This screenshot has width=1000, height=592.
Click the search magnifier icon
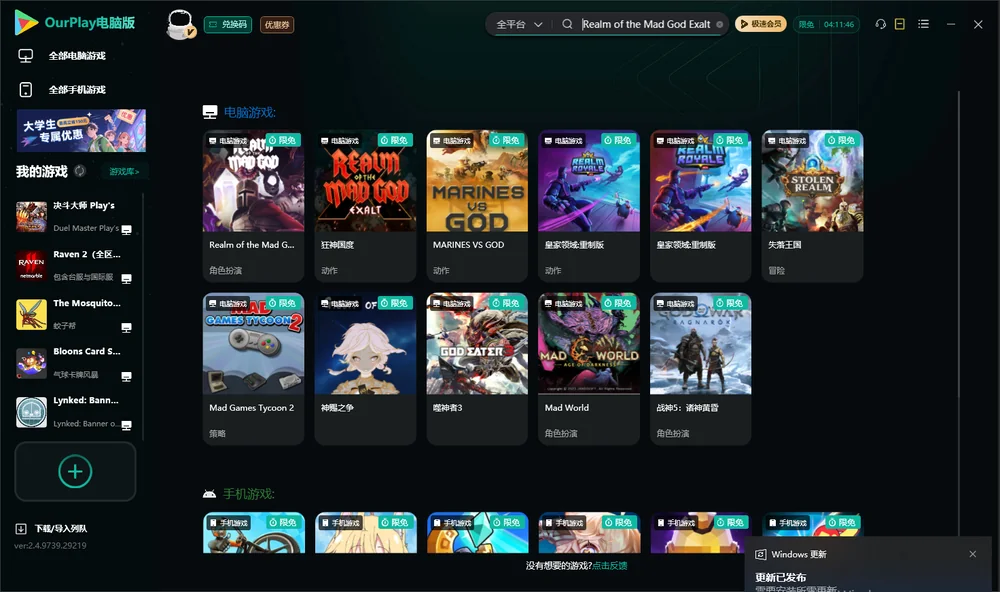[567, 24]
